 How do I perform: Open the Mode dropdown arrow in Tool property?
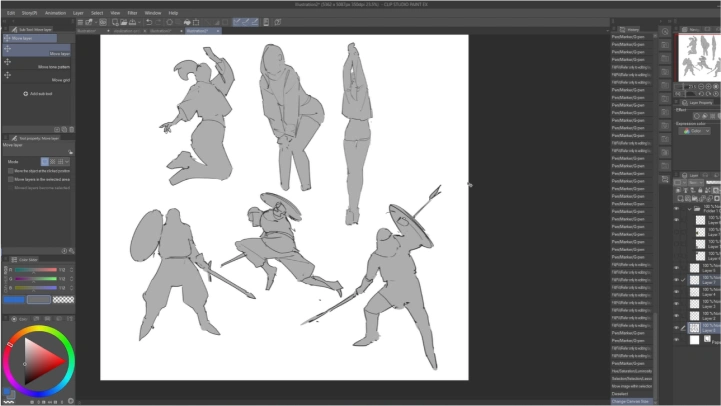point(67,162)
